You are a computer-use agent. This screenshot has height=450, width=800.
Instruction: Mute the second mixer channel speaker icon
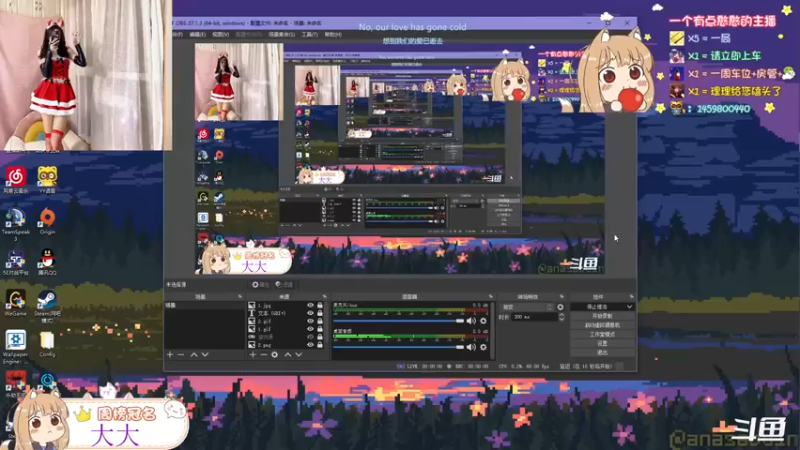(x=471, y=347)
